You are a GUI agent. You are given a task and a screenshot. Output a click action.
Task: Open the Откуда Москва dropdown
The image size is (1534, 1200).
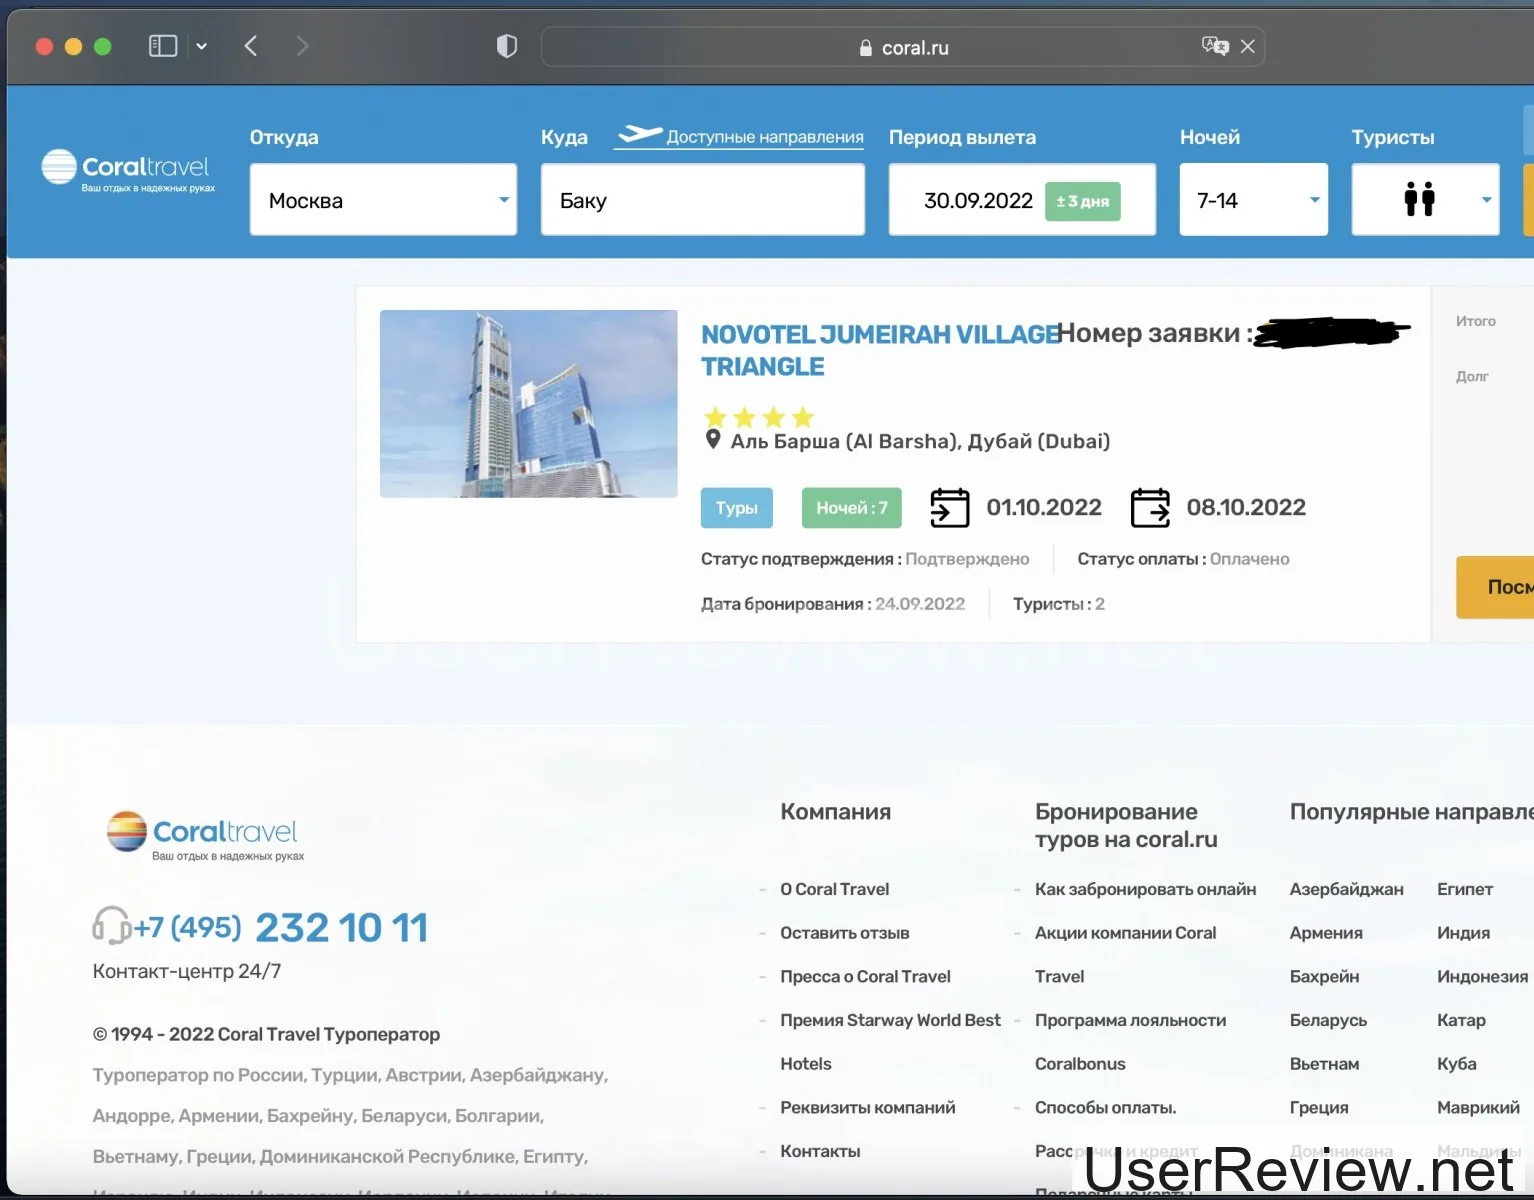point(383,200)
